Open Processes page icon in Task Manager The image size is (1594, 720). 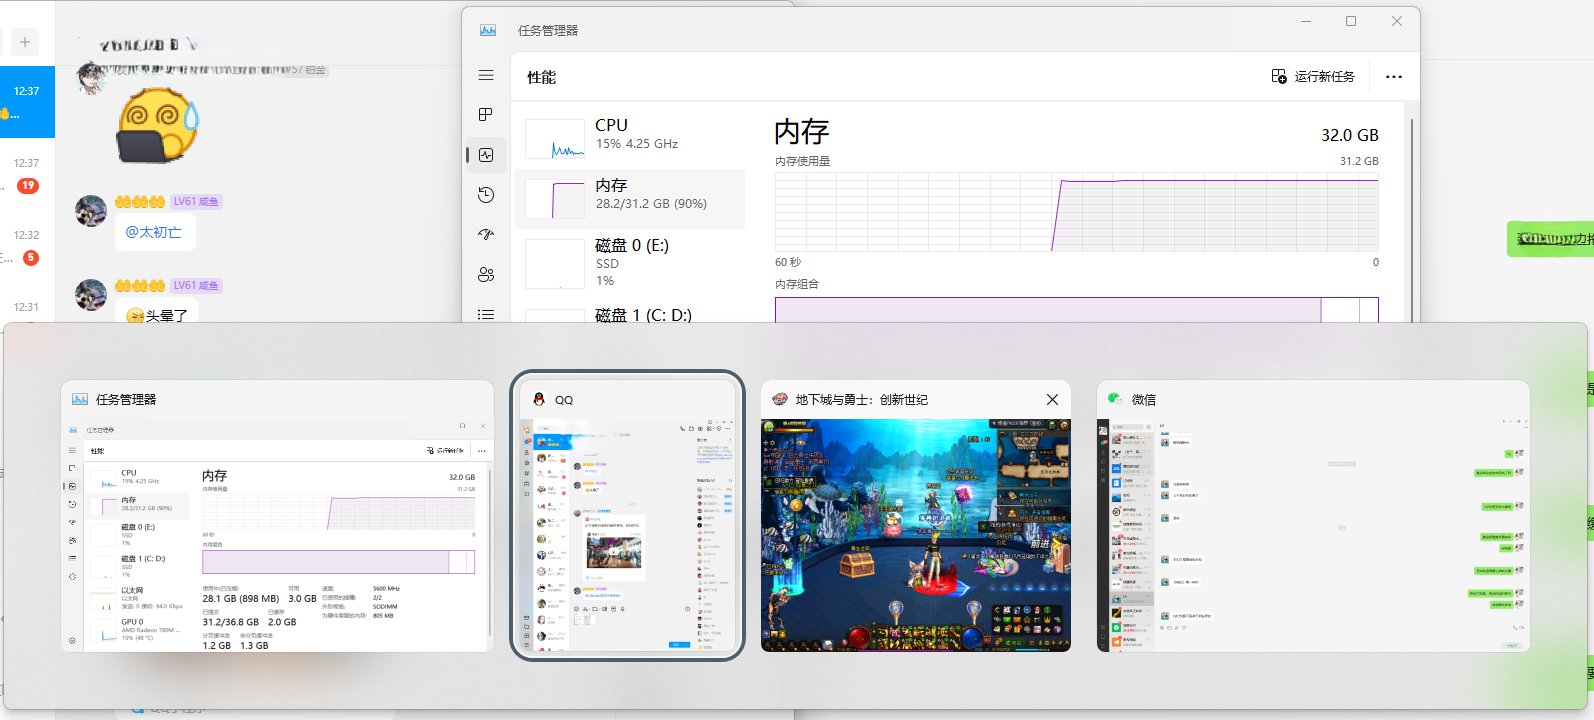[x=486, y=115]
